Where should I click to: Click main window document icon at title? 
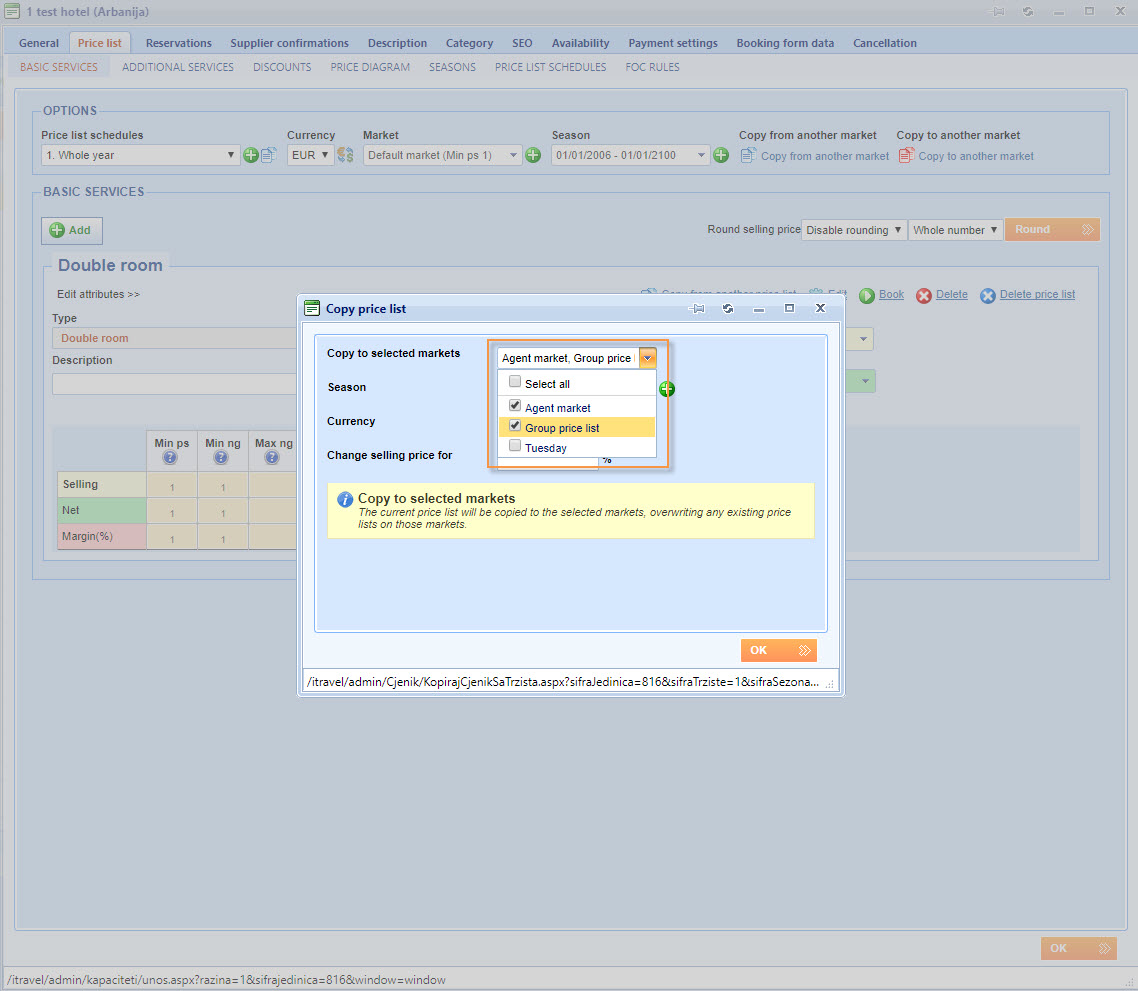click(12, 12)
